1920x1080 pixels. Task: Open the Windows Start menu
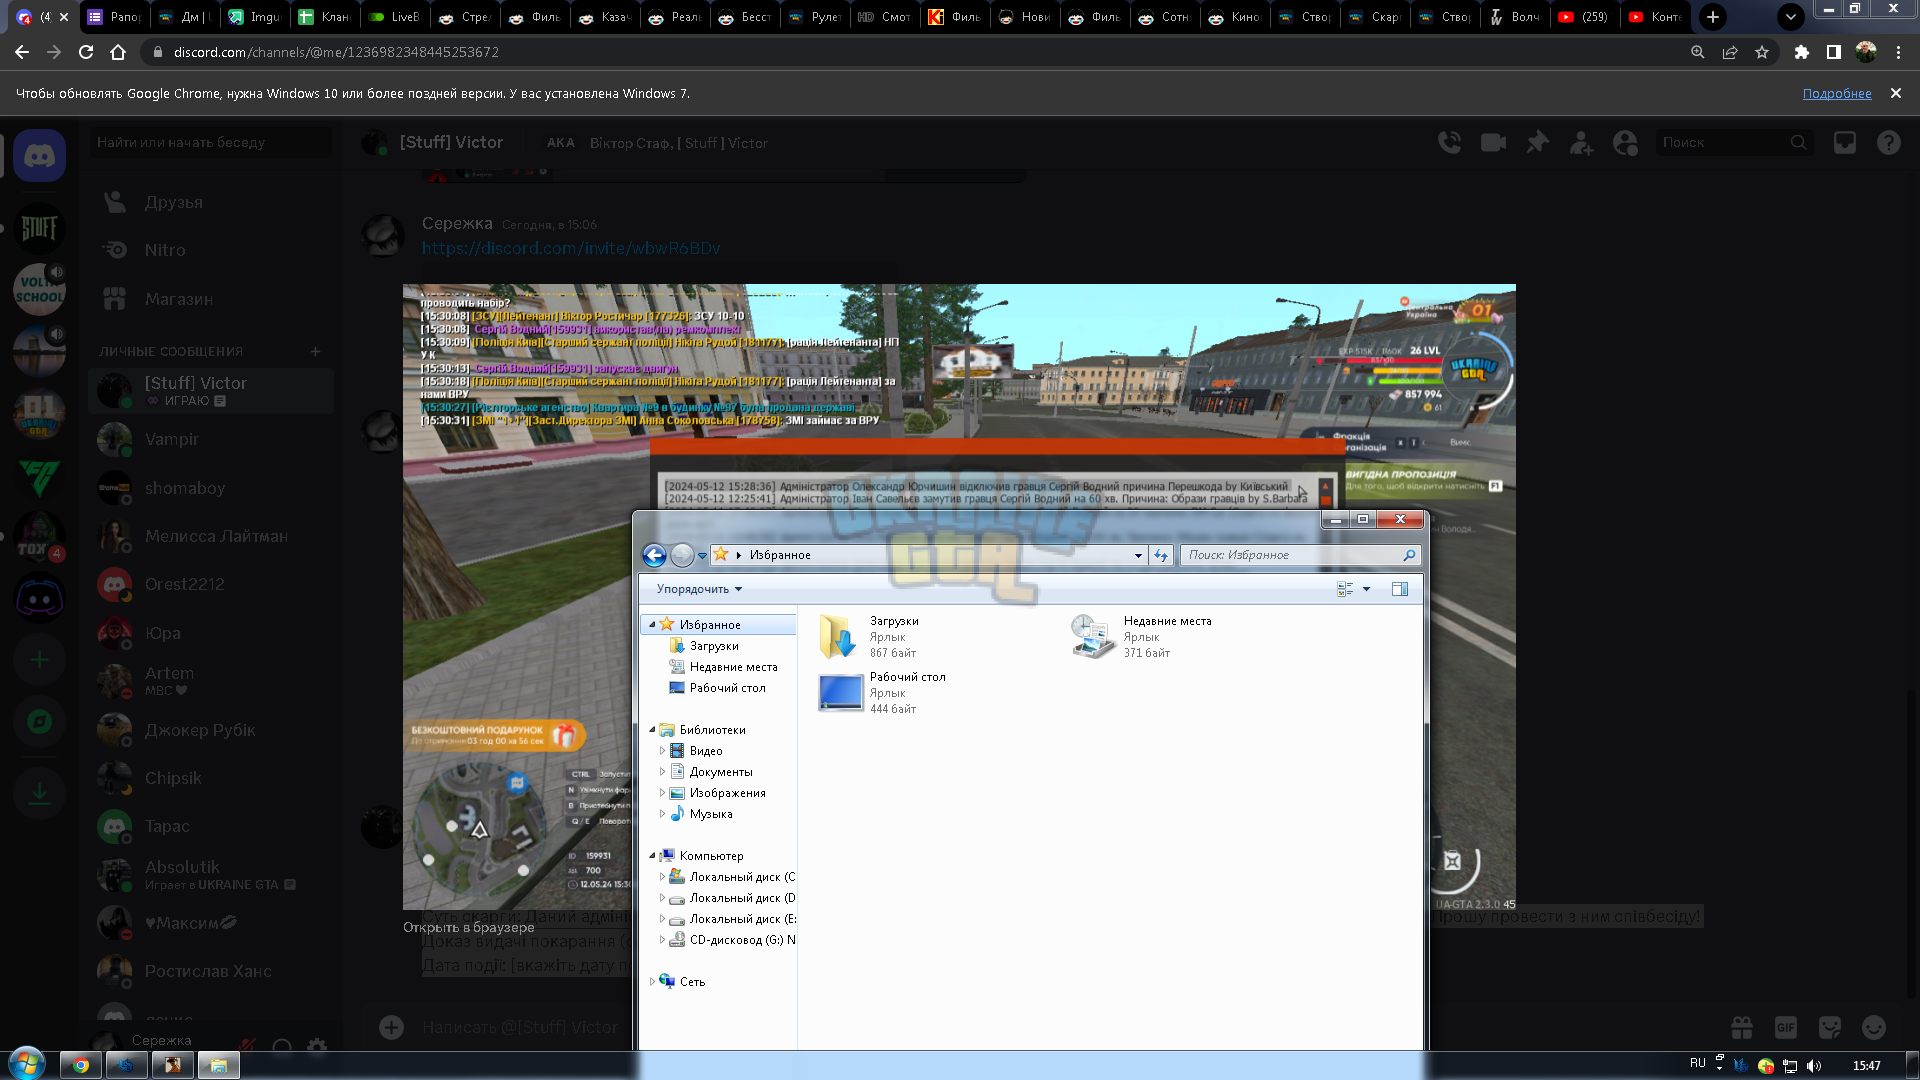[27, 1064]
